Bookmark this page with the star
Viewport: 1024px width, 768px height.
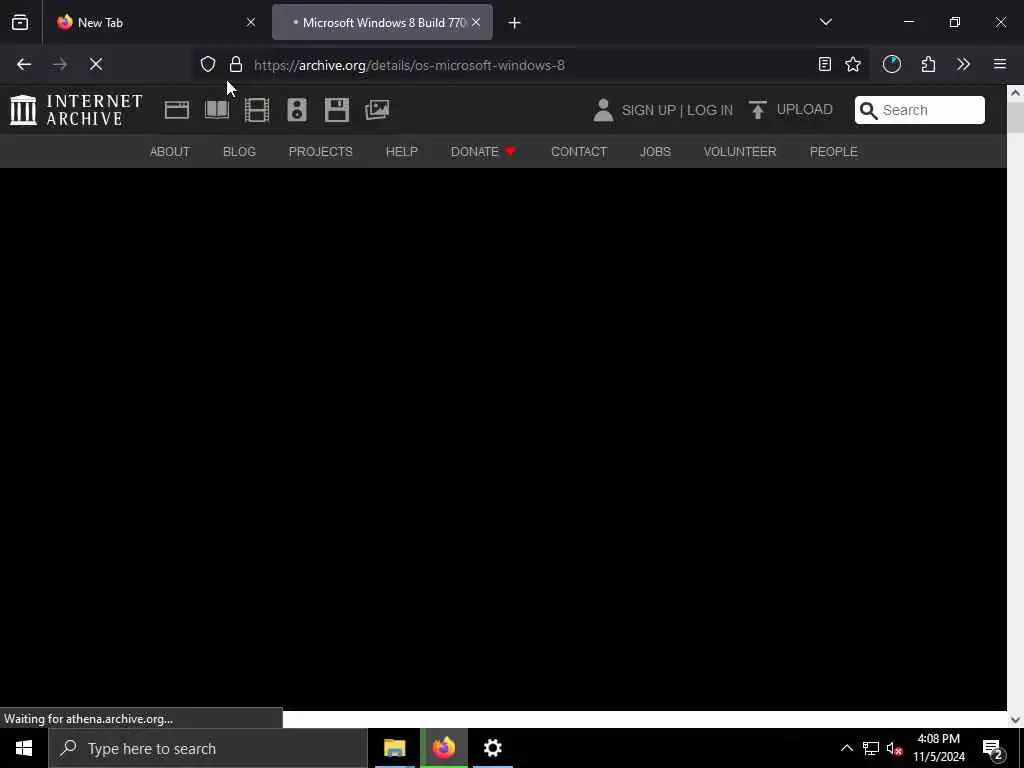pyautogui.click(x=853, y=64)
